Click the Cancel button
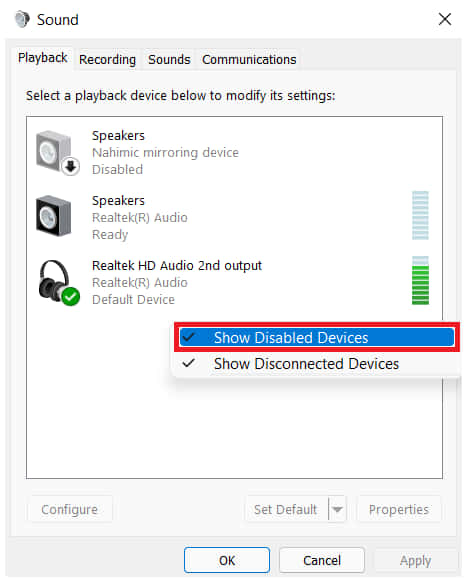467x581 pixels. coord(322,561)
